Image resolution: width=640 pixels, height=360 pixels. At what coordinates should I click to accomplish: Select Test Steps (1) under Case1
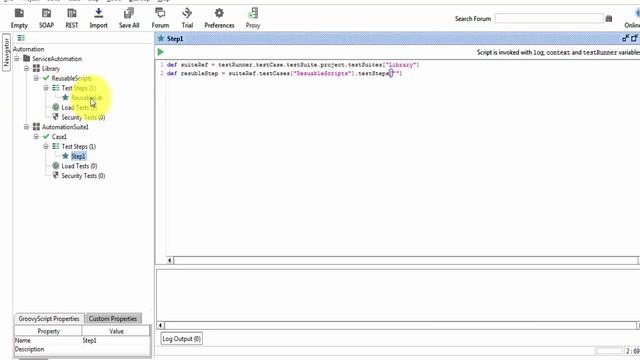tap(78, 147)
